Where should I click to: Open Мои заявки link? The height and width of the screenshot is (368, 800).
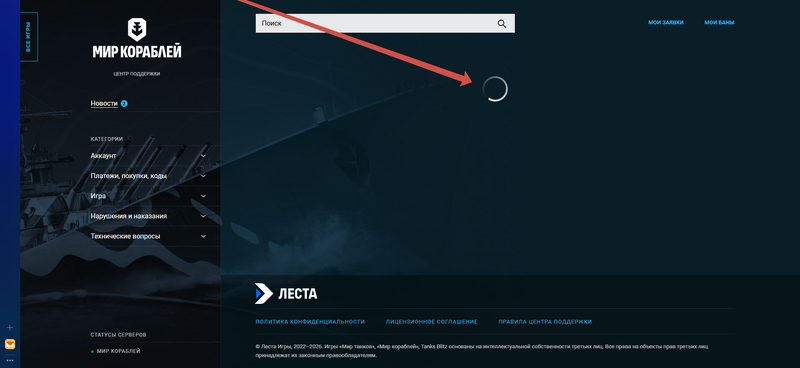(x=666, y=22)
